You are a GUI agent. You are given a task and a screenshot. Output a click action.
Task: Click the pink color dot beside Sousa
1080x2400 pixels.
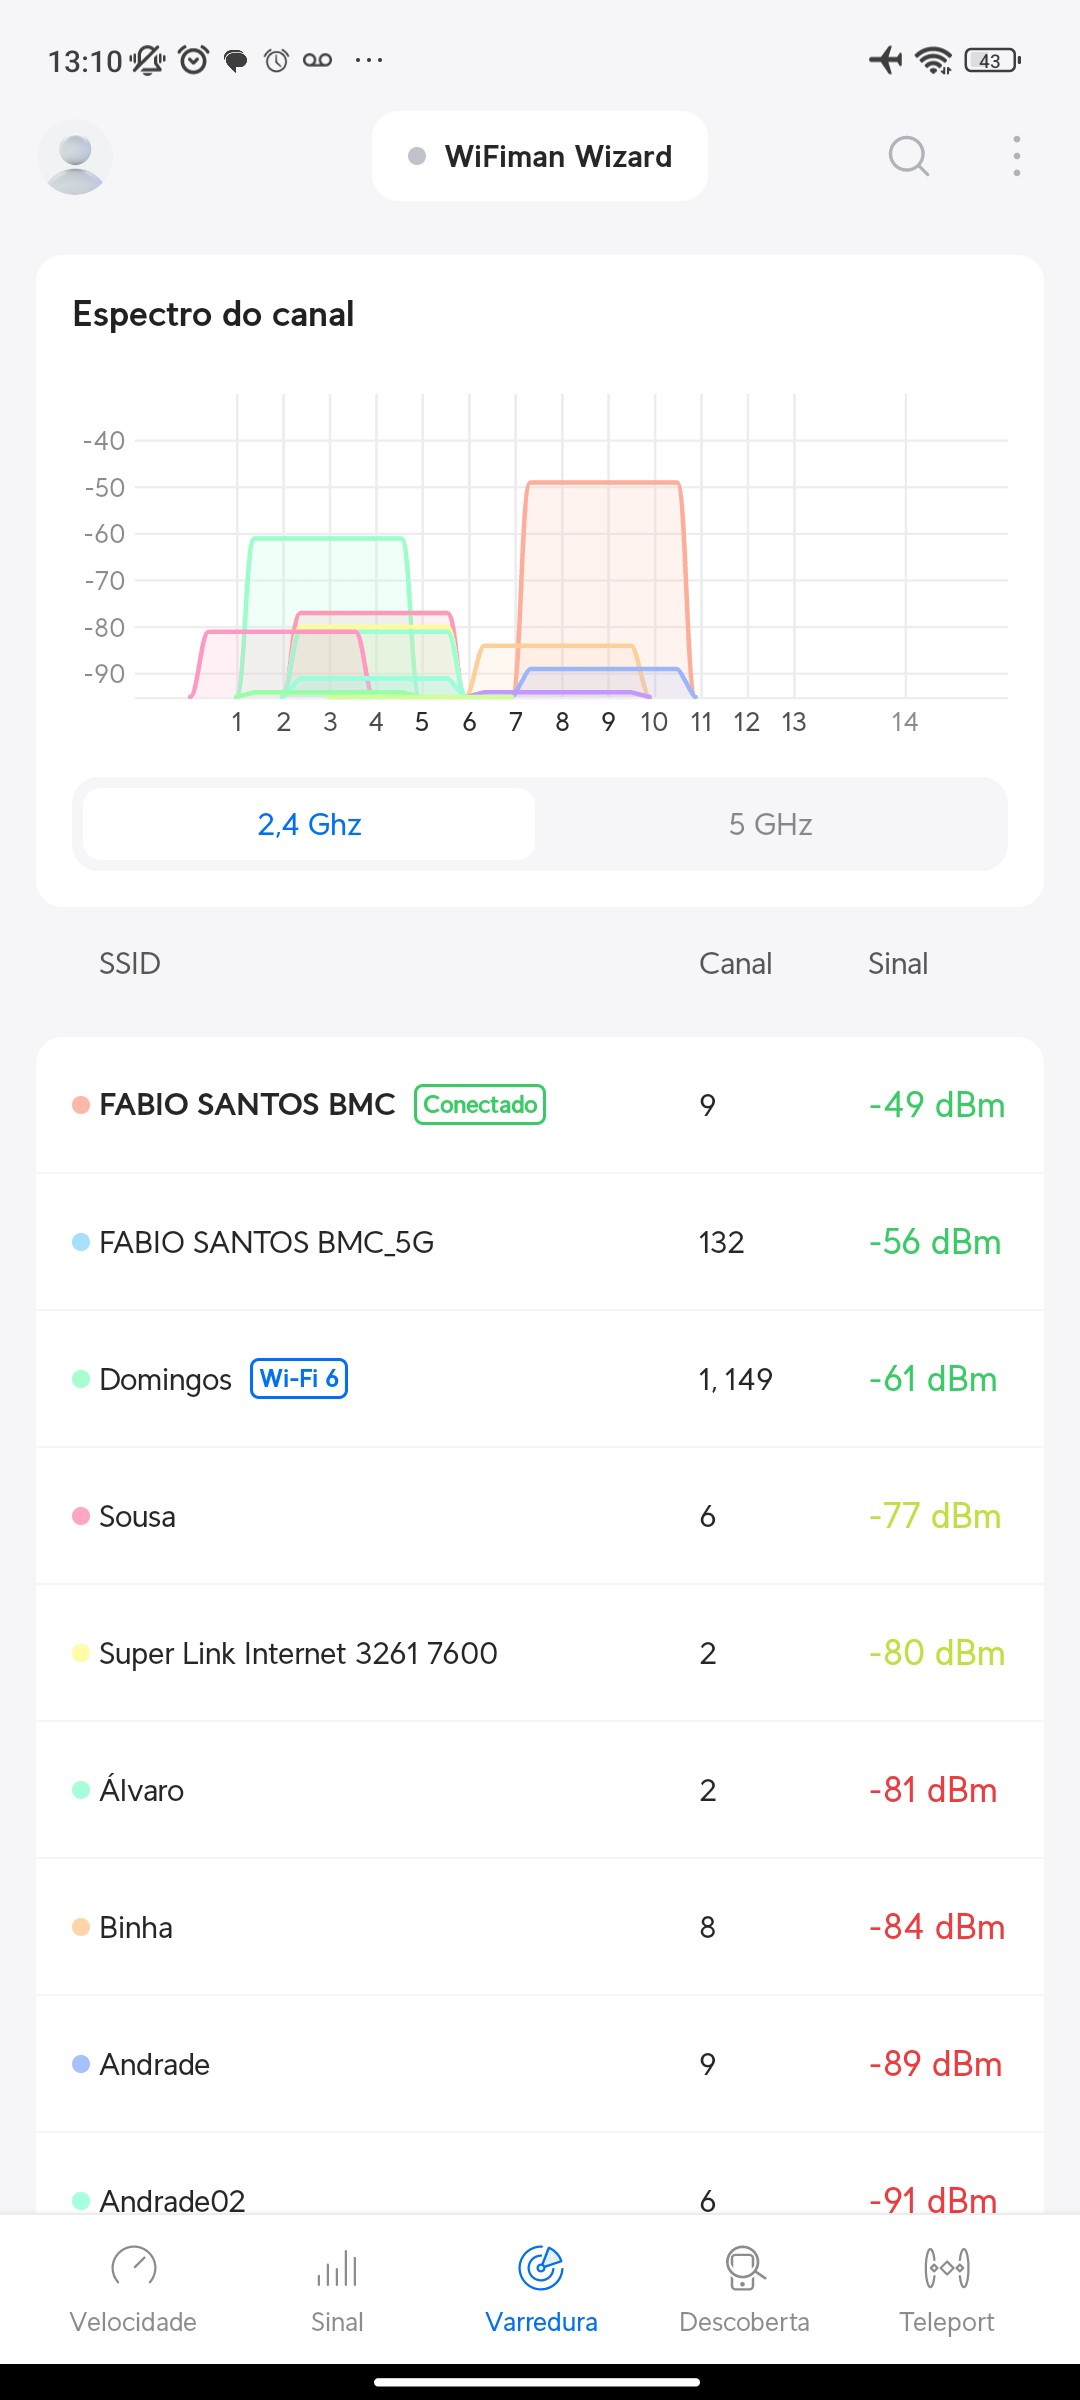(x=81, y=1516)
